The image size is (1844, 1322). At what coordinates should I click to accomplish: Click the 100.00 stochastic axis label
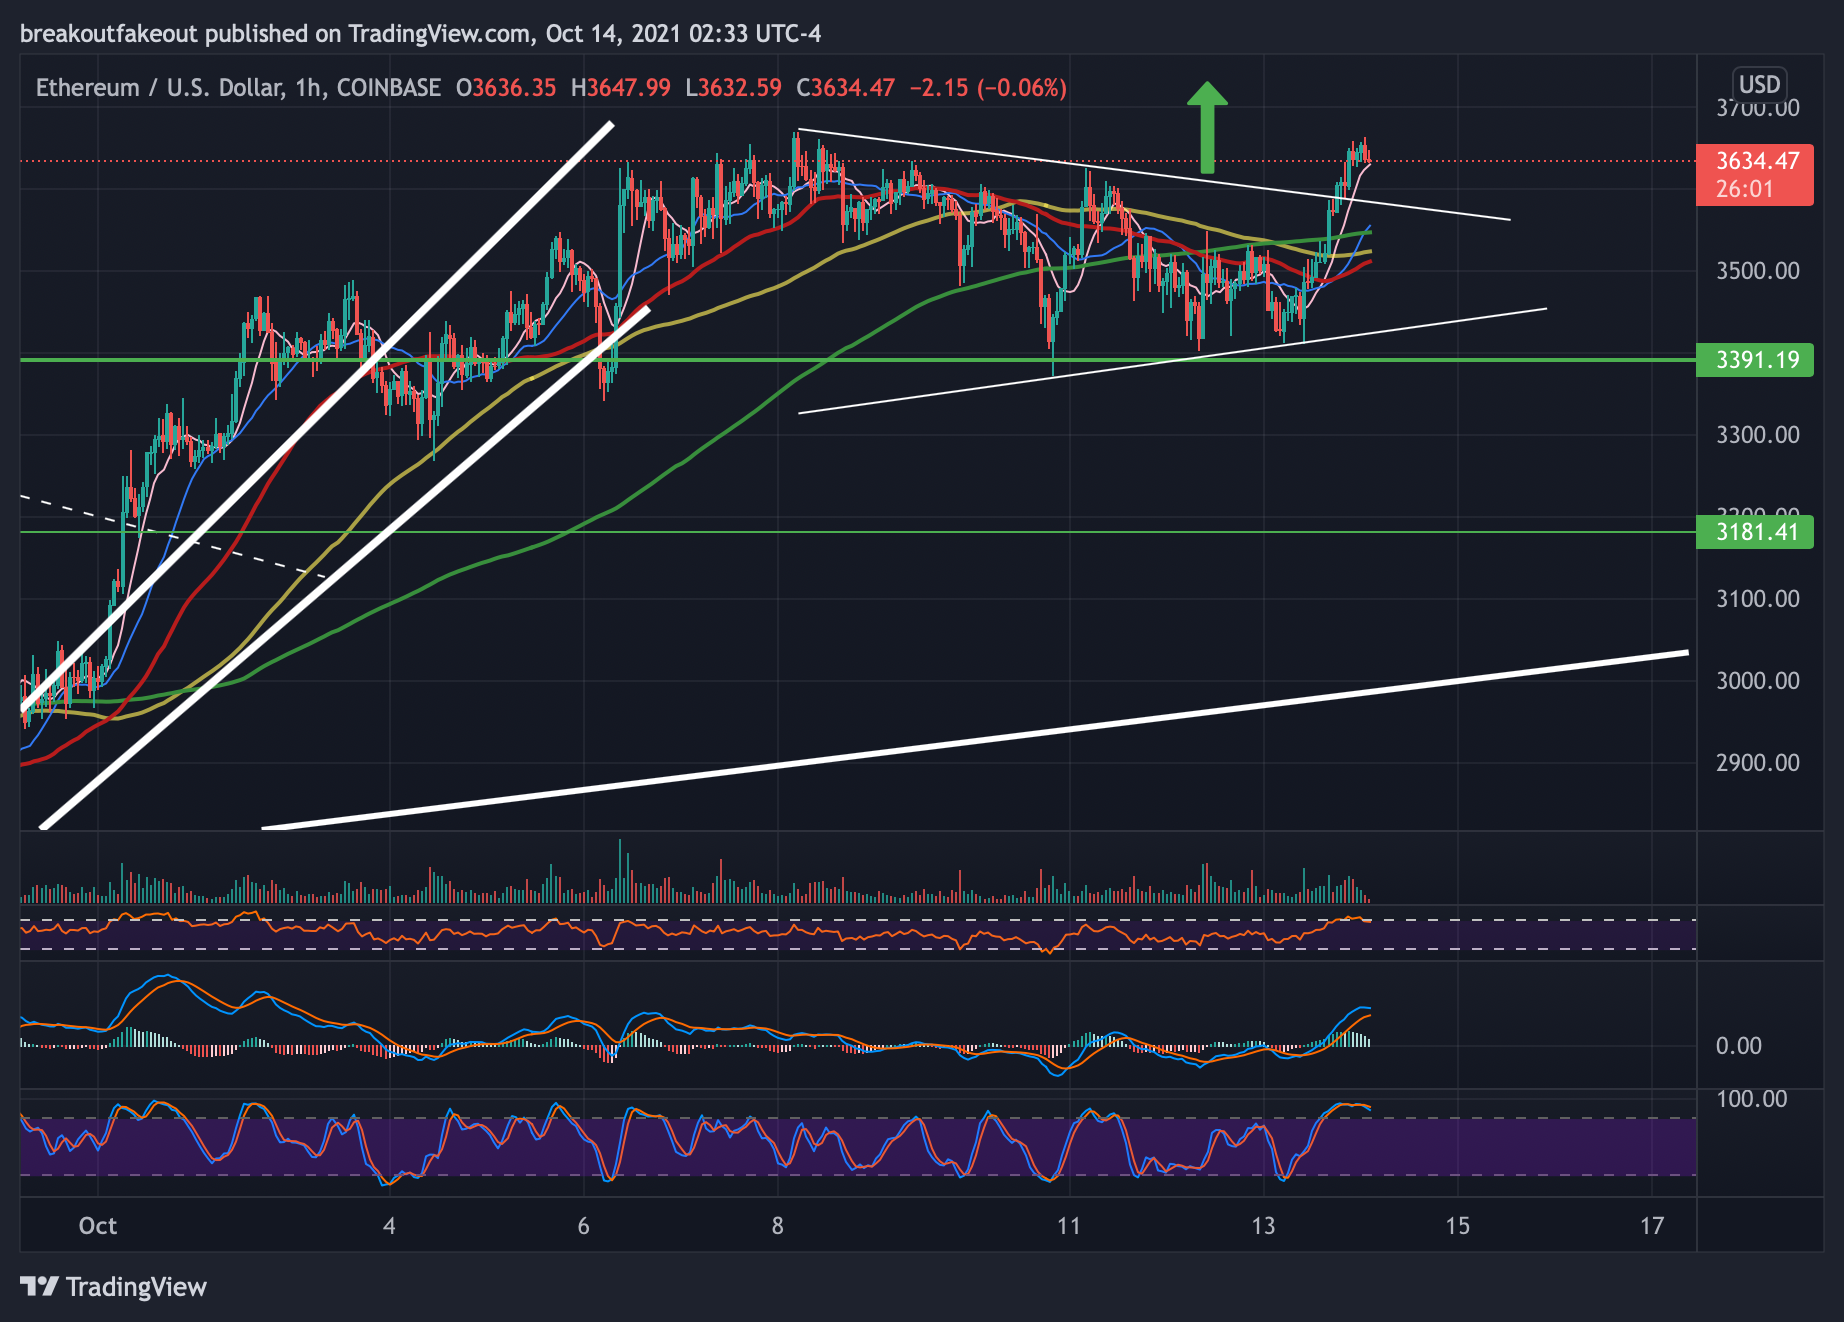(1752, 1099)
